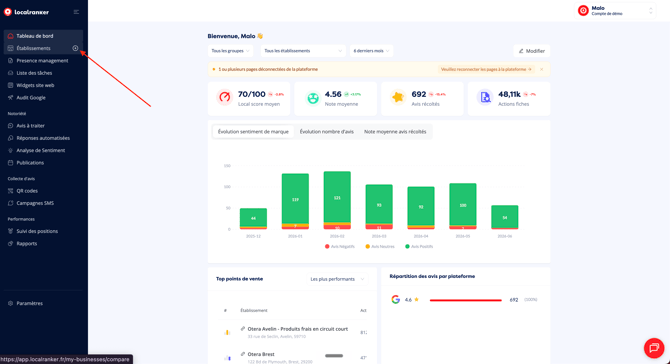Dismiss the disconnected pages warning banner
The height and width of the screenshot is (364, 670).
pyautogui.click(x=541, y=69)
